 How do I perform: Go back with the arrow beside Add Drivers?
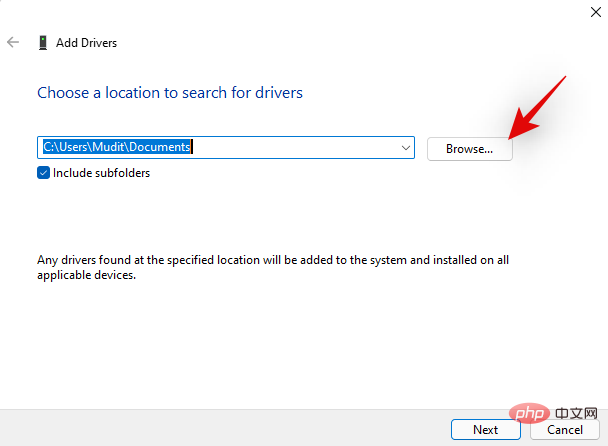point(13,42)
